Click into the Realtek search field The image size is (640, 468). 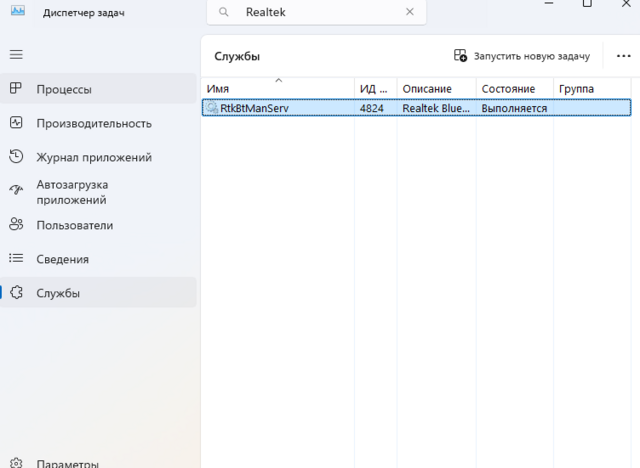point(320,12)
